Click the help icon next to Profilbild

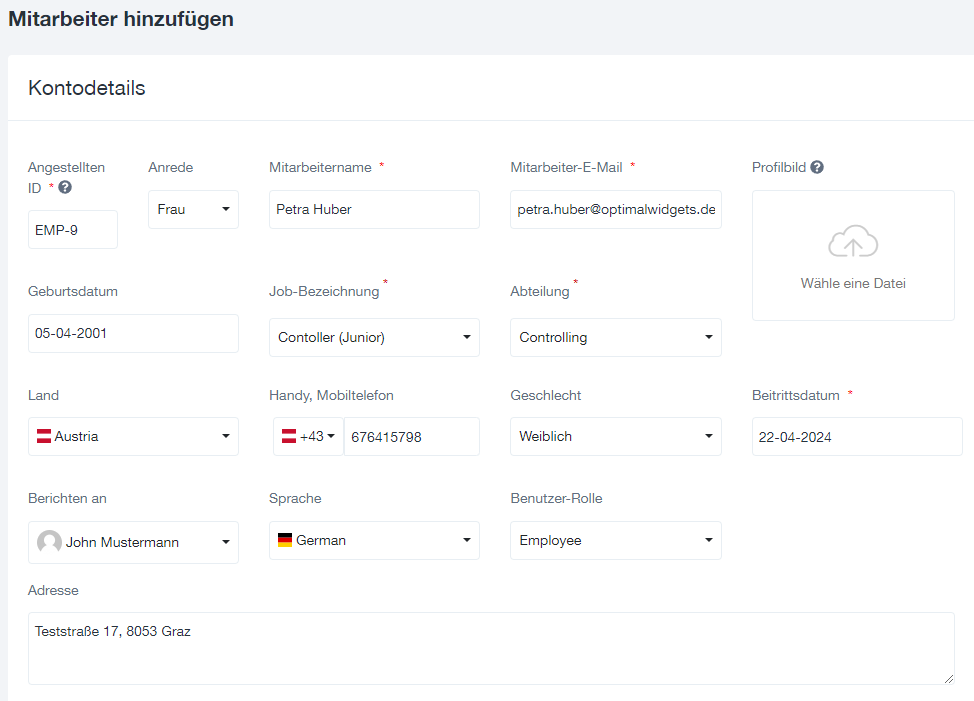click(x=817, y=167)
